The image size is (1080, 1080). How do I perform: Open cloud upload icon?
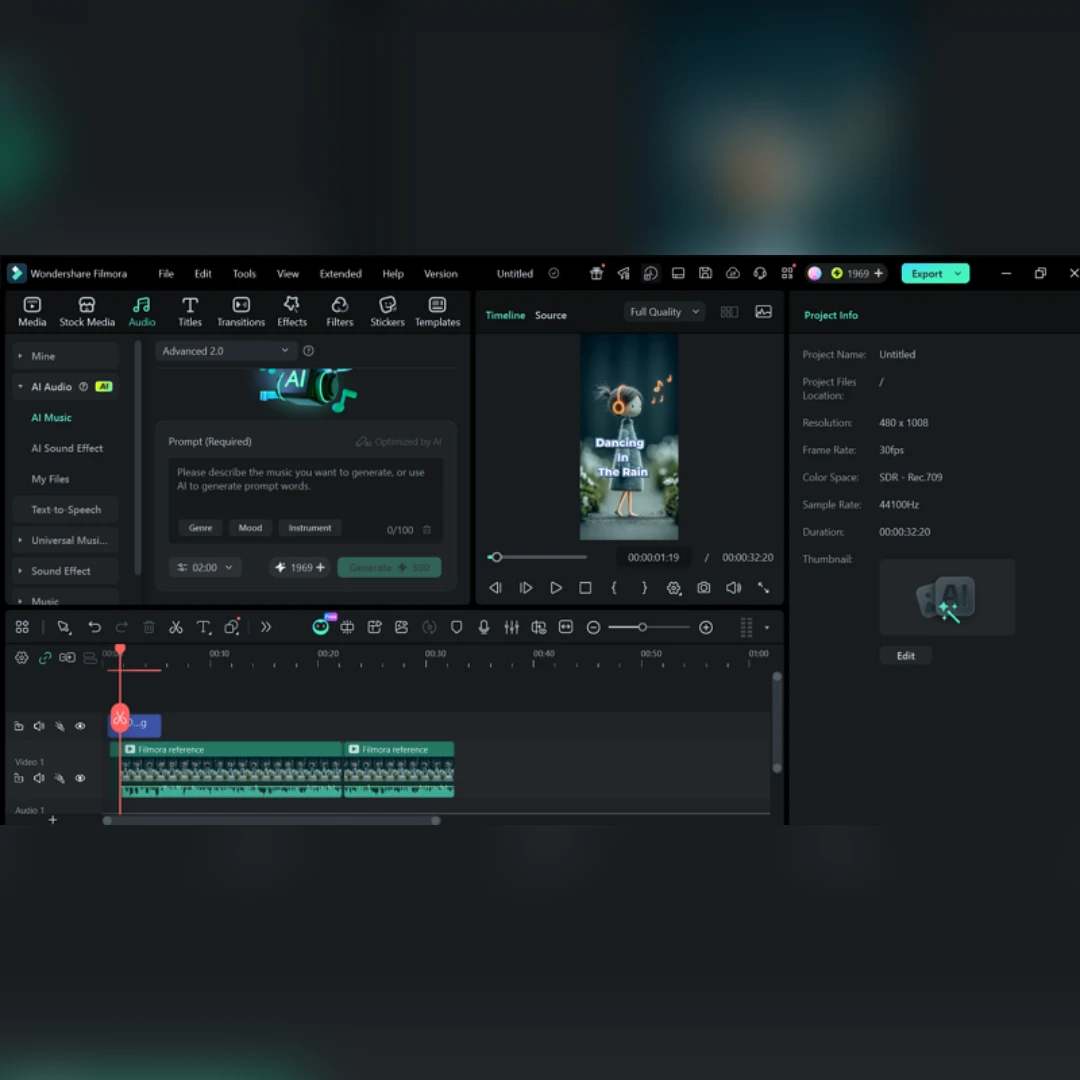pyautogui.click(x=733, y=273)
